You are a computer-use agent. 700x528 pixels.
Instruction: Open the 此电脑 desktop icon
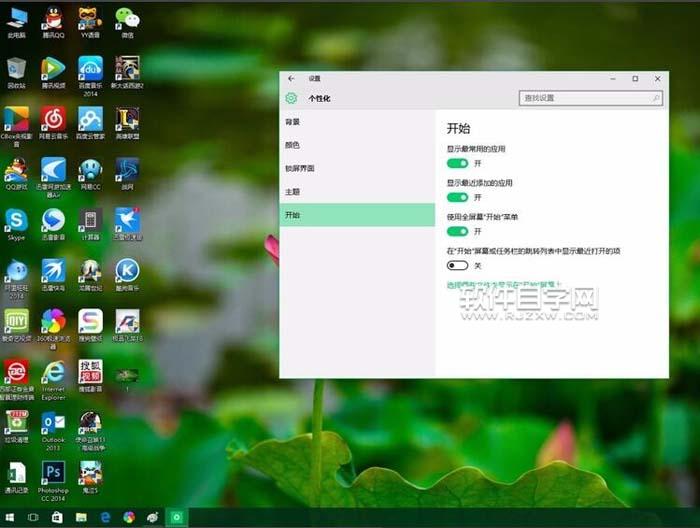[17, 22]
